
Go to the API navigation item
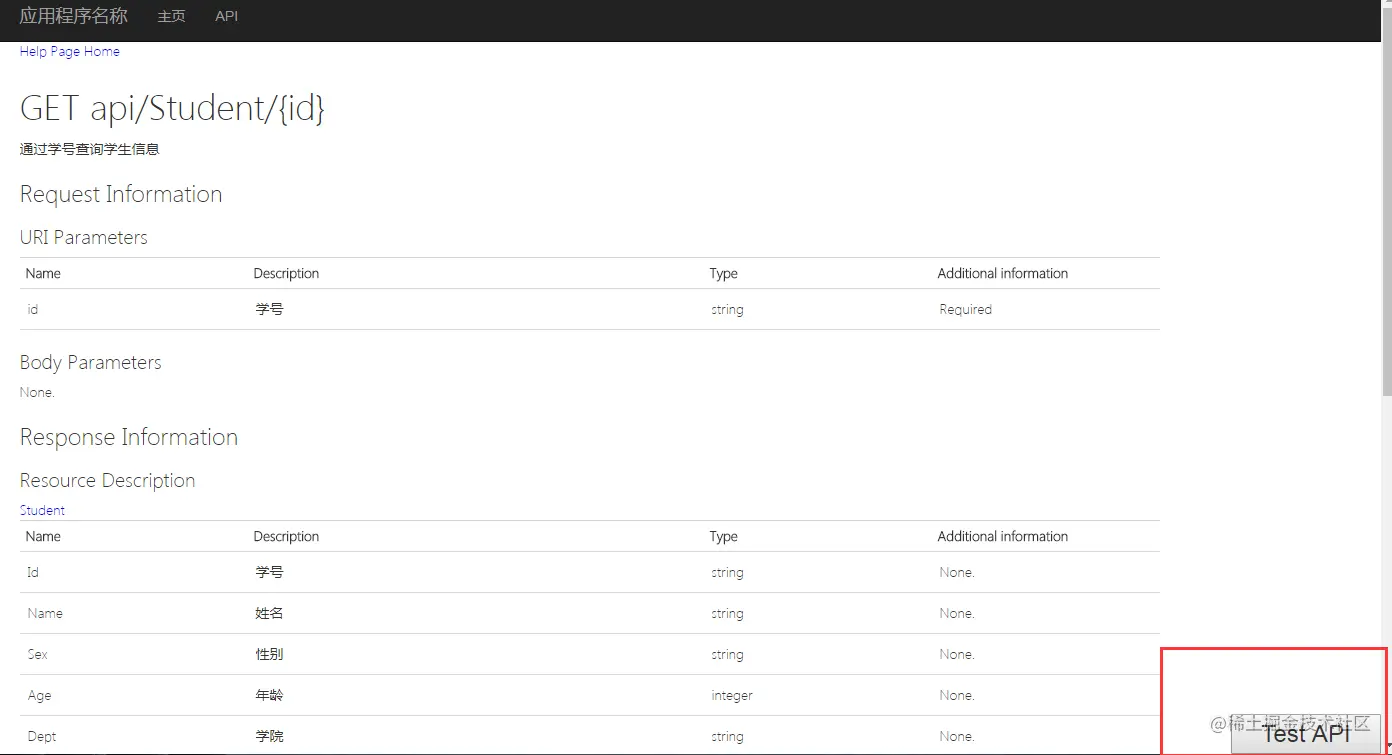[227, 16]
